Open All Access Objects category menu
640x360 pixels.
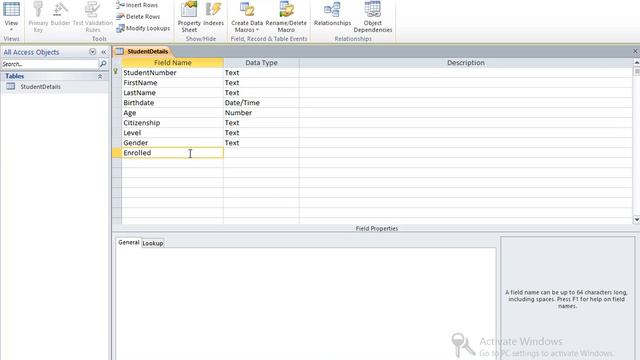93,52
